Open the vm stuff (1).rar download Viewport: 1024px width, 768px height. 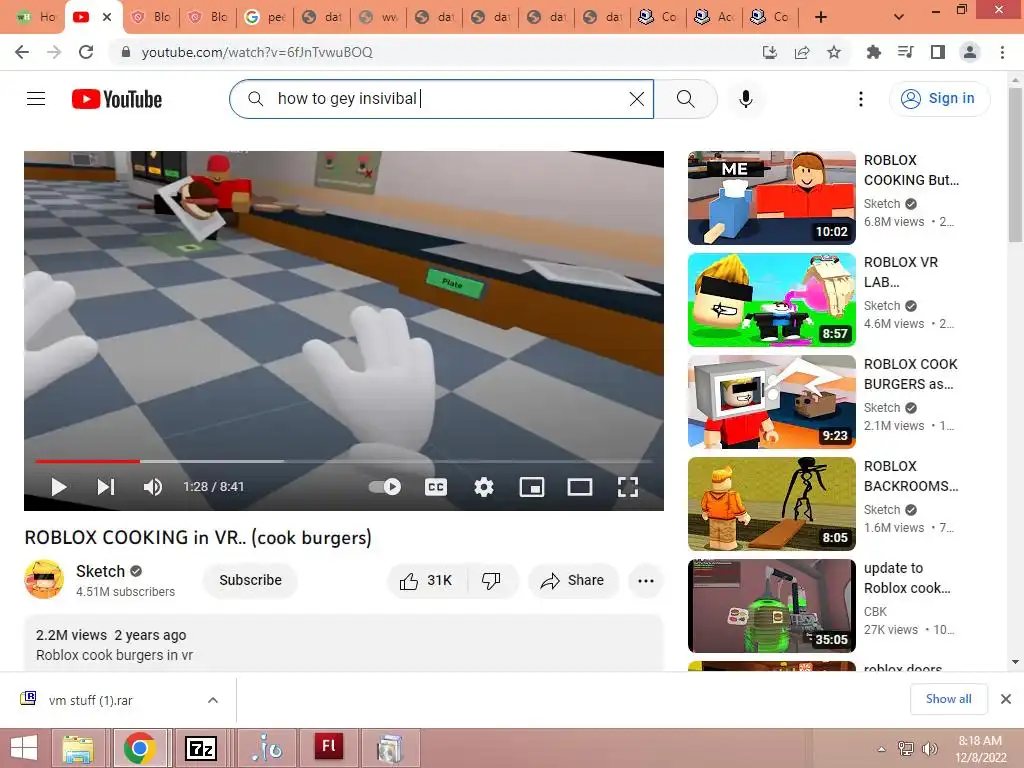coord(91,700)
